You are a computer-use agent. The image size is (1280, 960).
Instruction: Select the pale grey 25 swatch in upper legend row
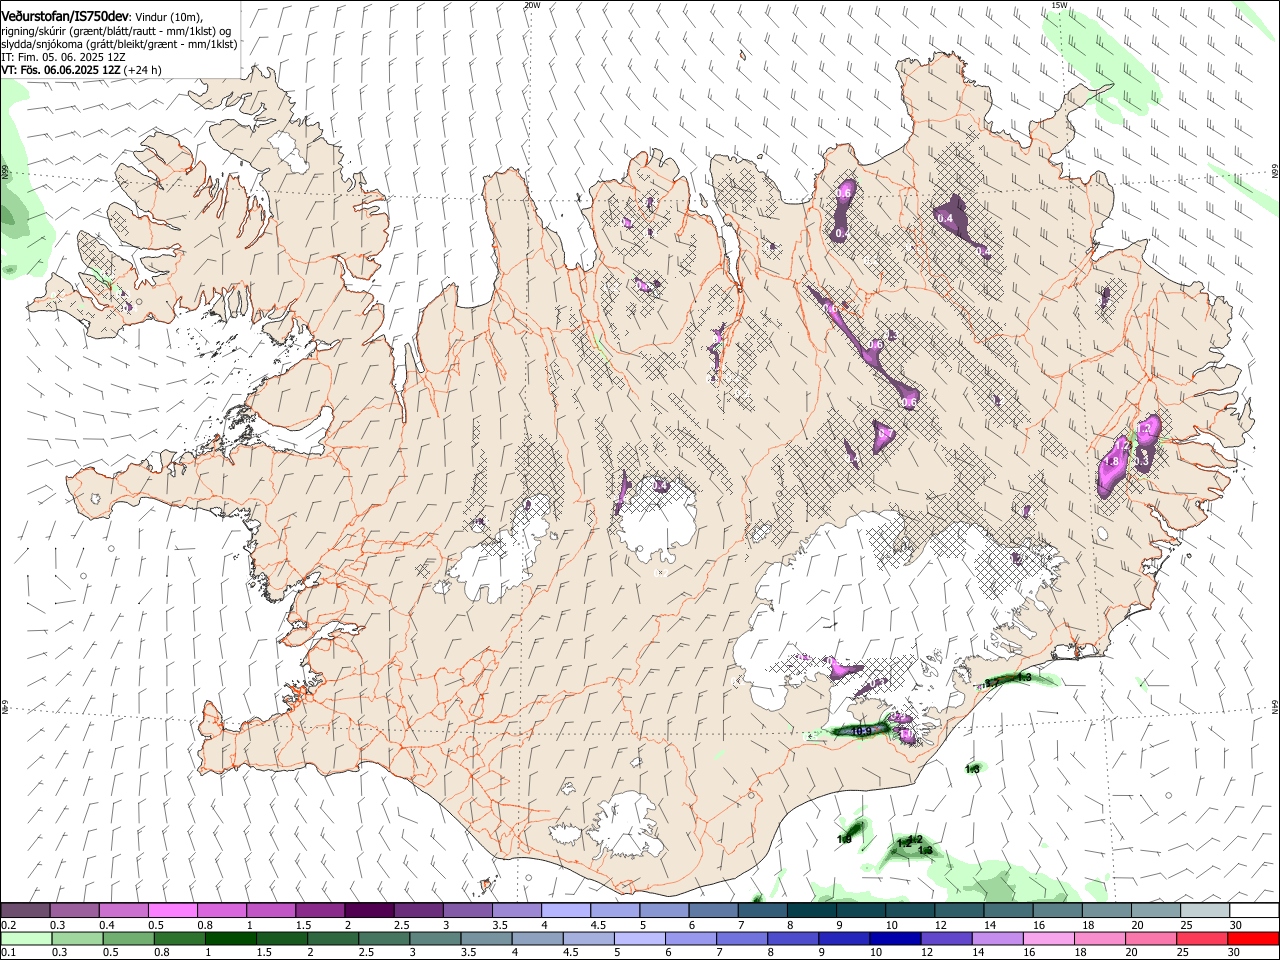(x=1205, y=911)
